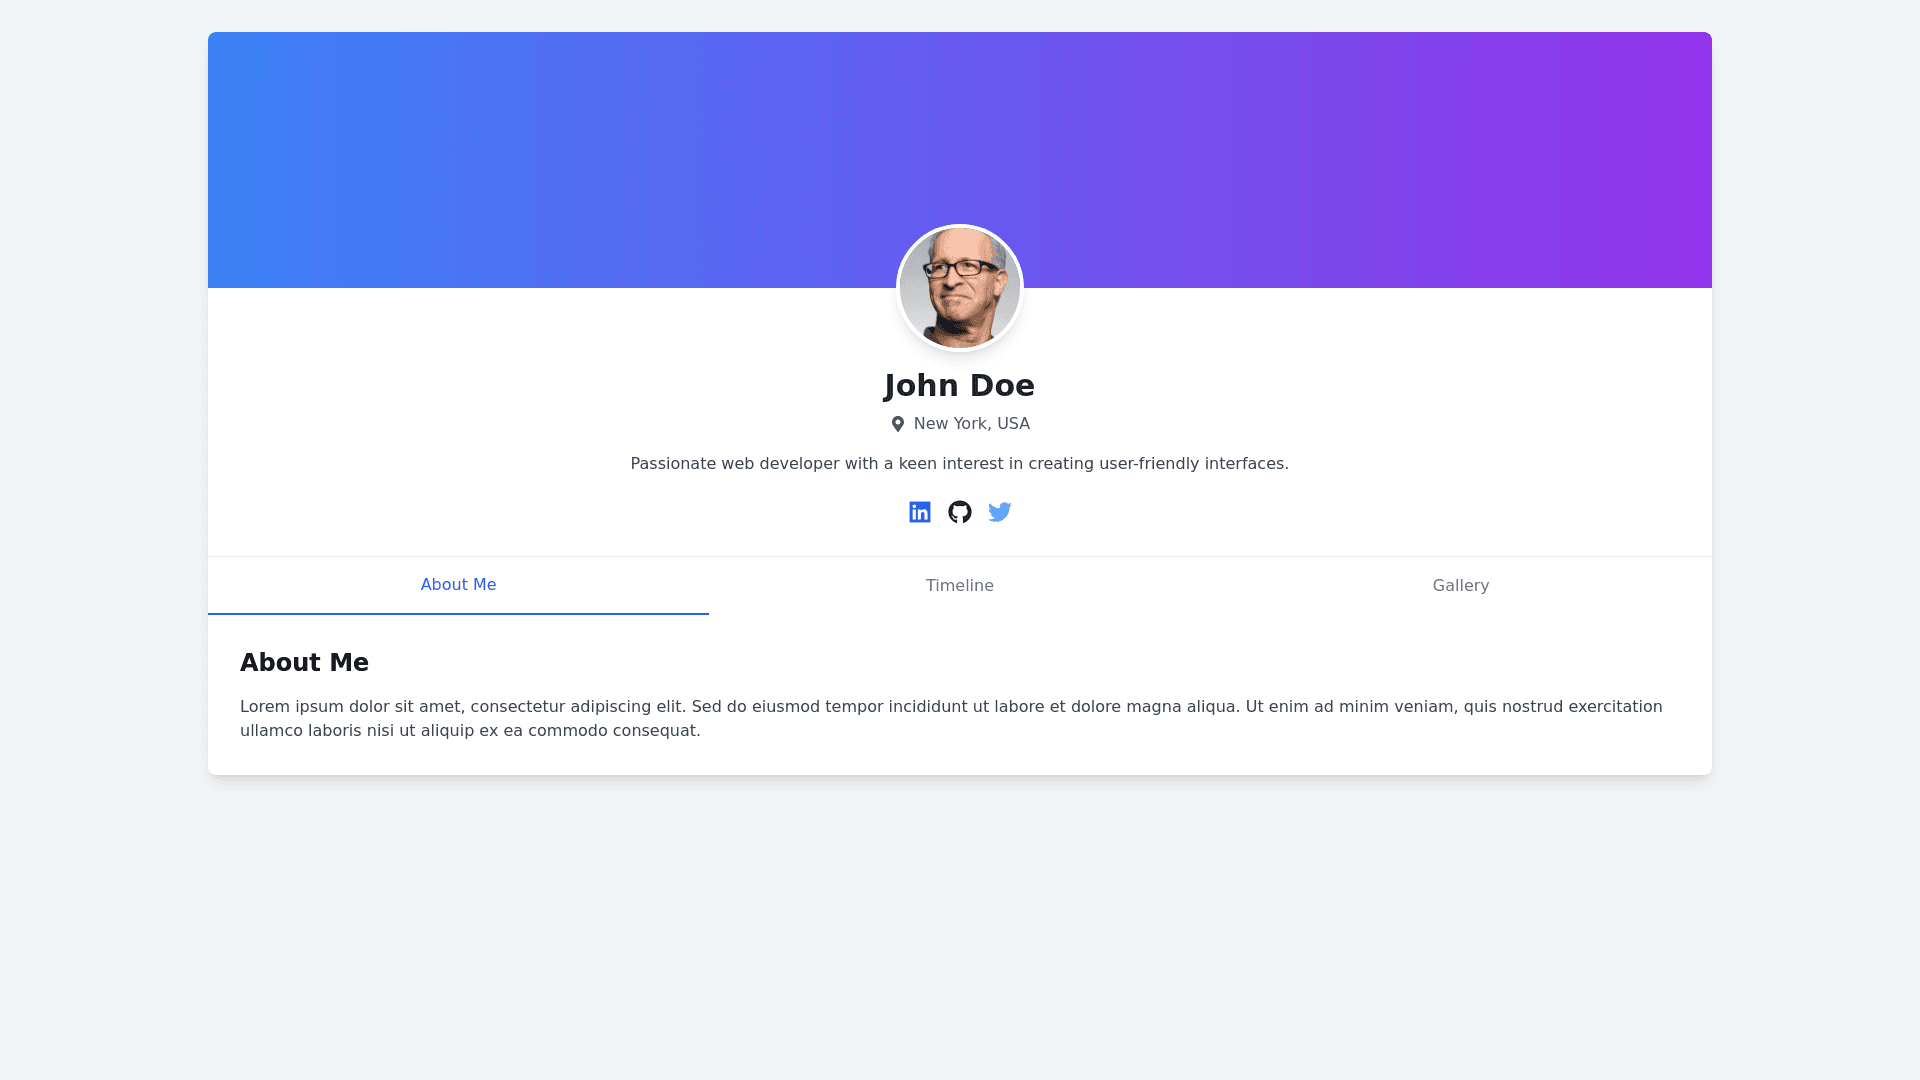Viewport: 1920px width, 1080px height.
Task: Click the location pin icon
Action: tap(897, 424)
